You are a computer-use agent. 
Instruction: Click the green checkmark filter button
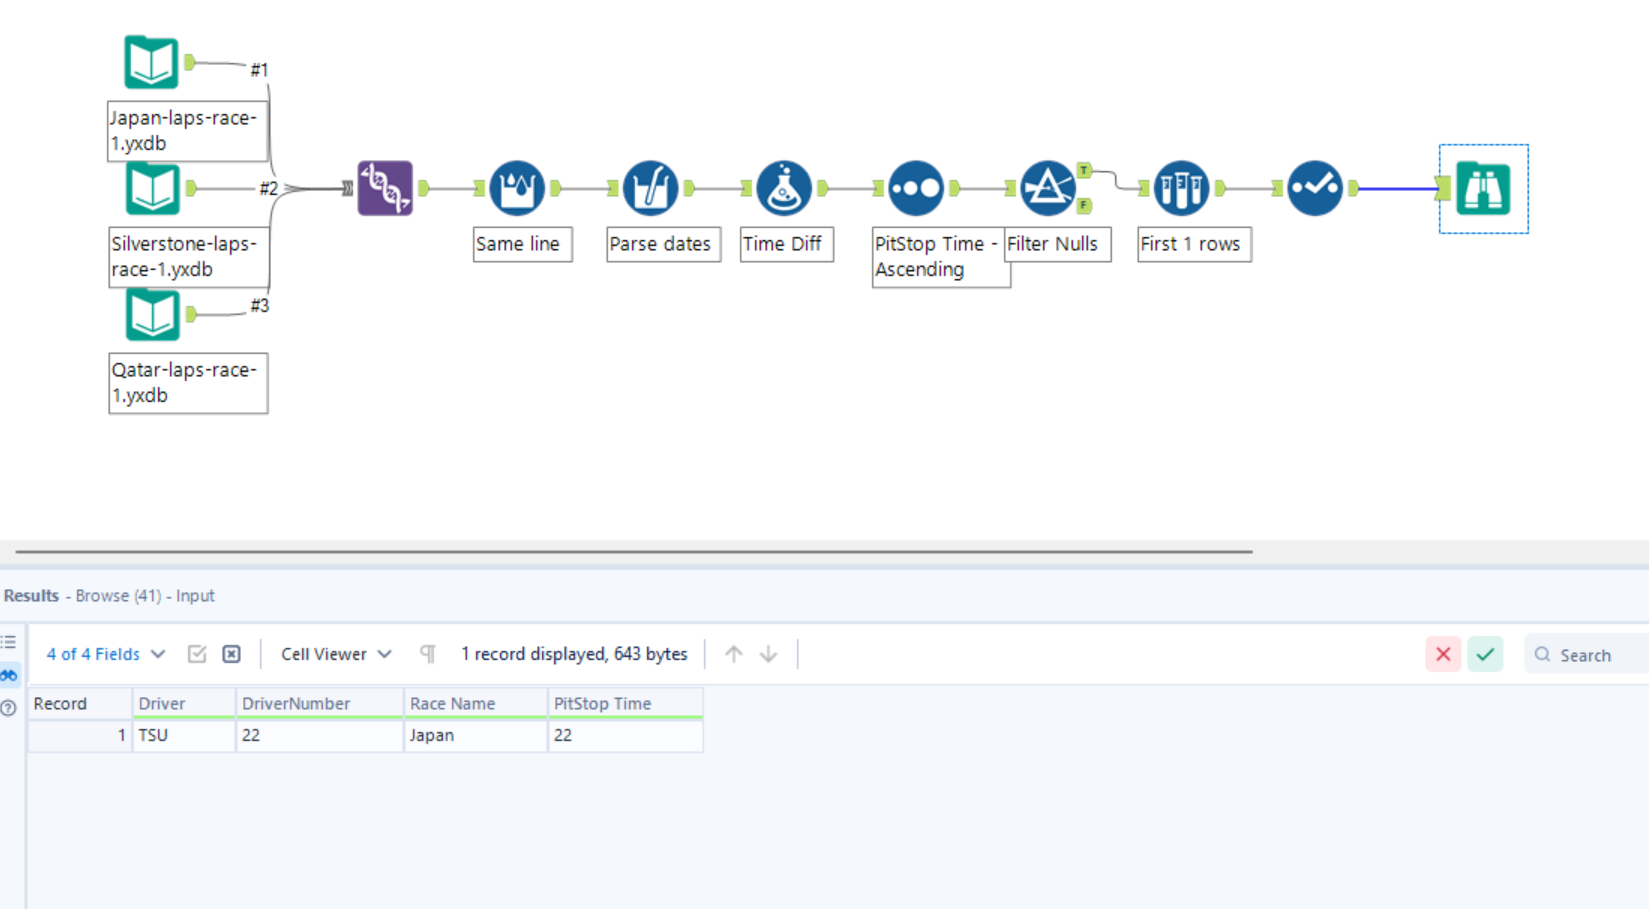click(x=1485, y=653)
